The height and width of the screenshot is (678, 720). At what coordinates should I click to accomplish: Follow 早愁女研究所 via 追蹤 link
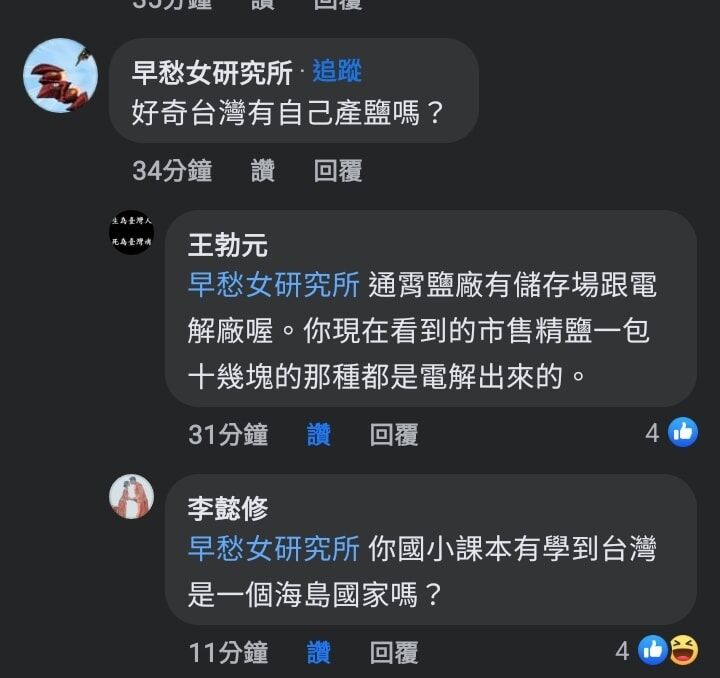[x=338, y=71]
